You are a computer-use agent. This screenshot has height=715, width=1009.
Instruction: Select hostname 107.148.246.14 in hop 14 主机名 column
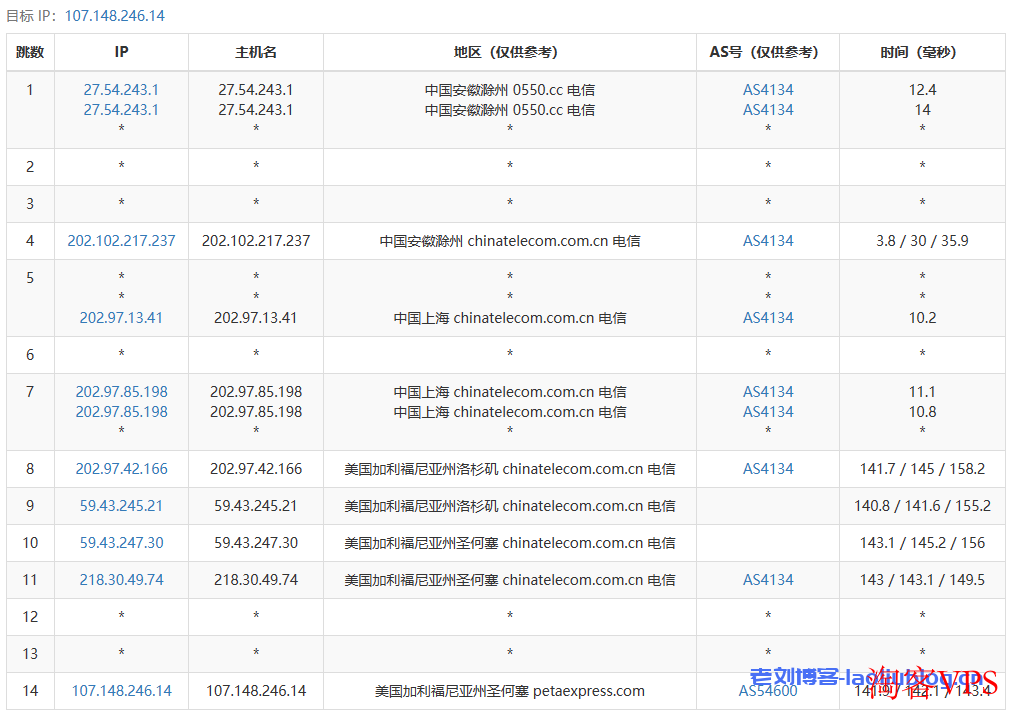point(255,691)
